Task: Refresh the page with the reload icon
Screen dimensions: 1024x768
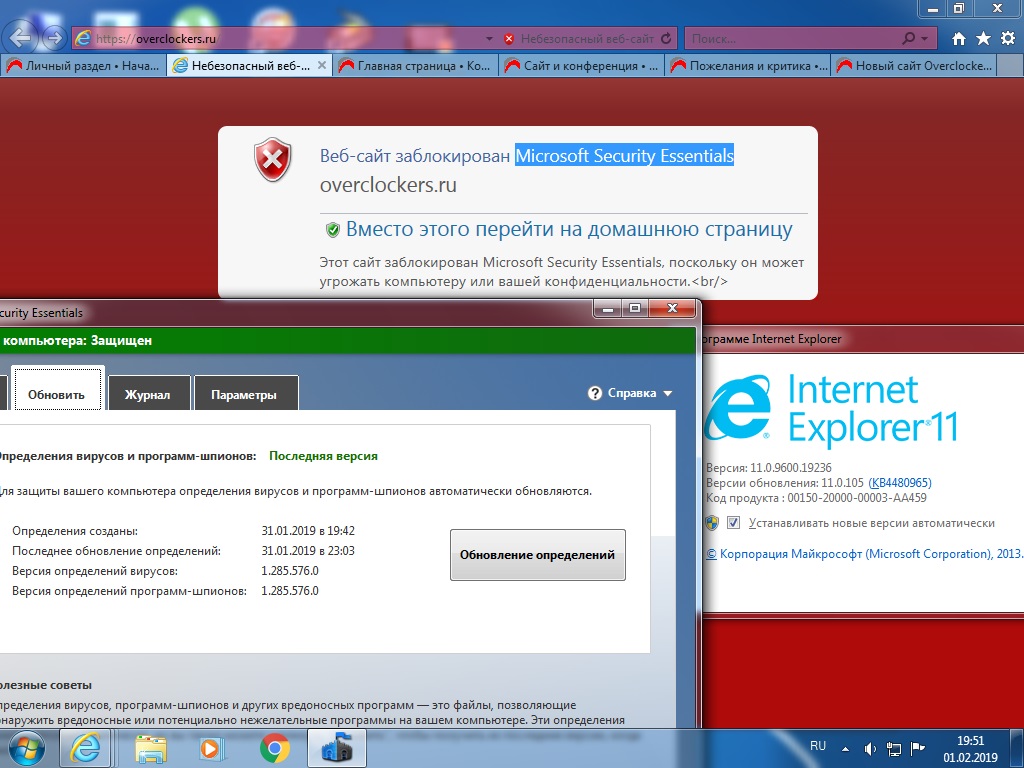Action: (x=666, y=39)
